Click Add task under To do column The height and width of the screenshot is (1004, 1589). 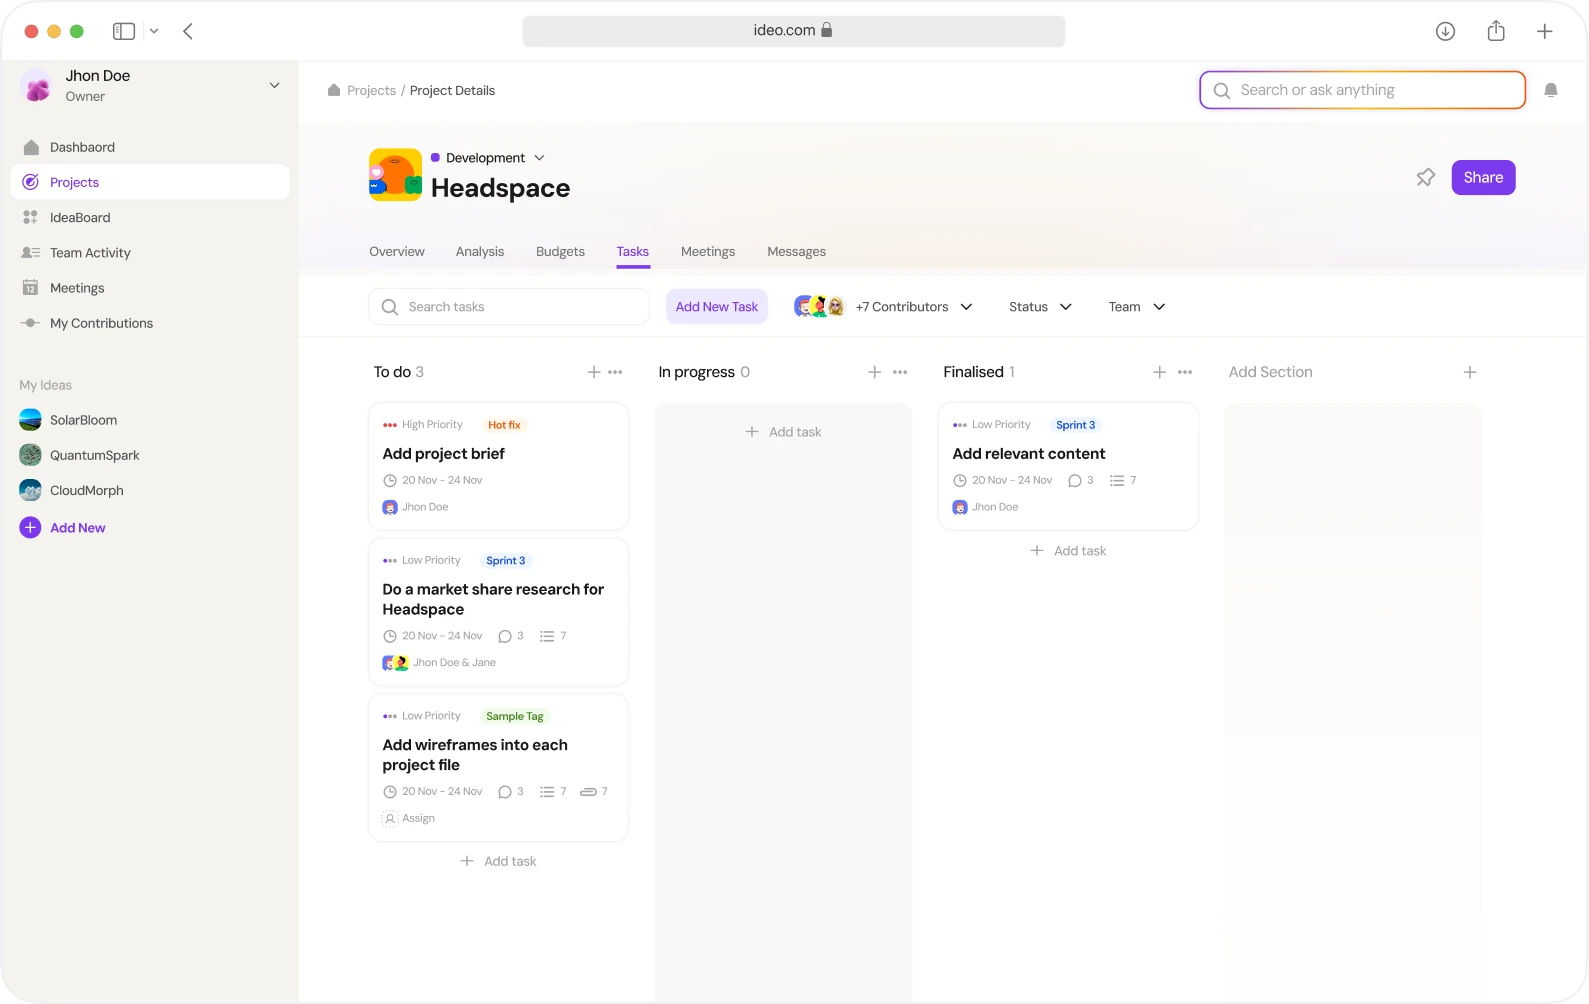click(499, 861)
